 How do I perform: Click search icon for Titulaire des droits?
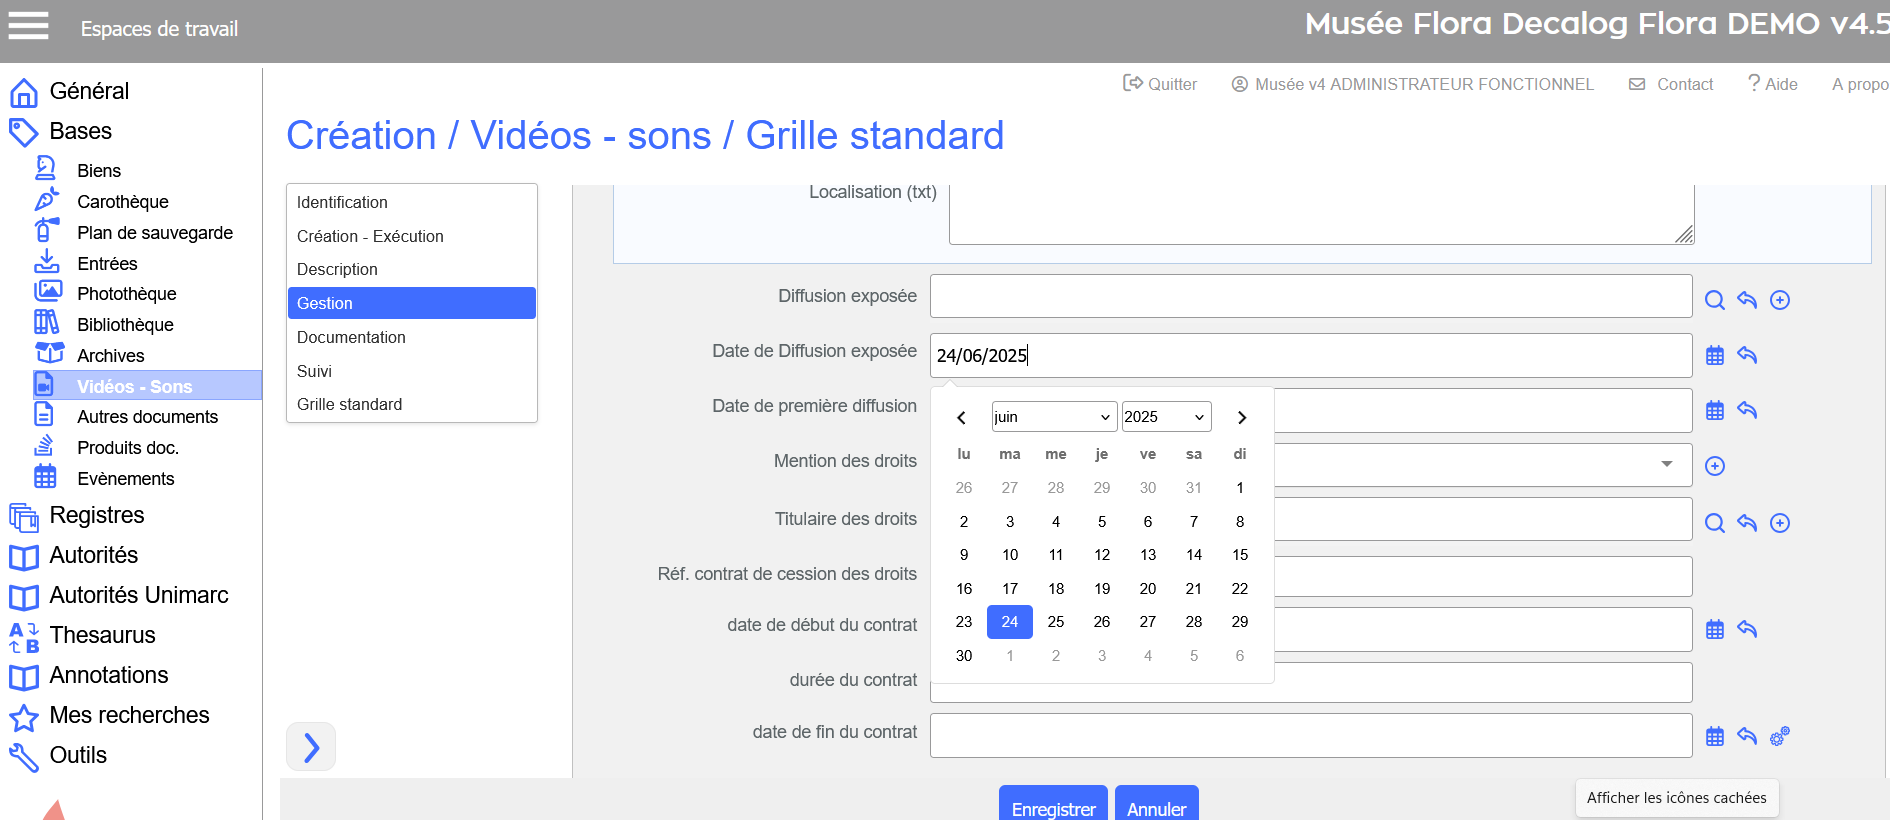pyautogui.click(x=1714, y=523)
